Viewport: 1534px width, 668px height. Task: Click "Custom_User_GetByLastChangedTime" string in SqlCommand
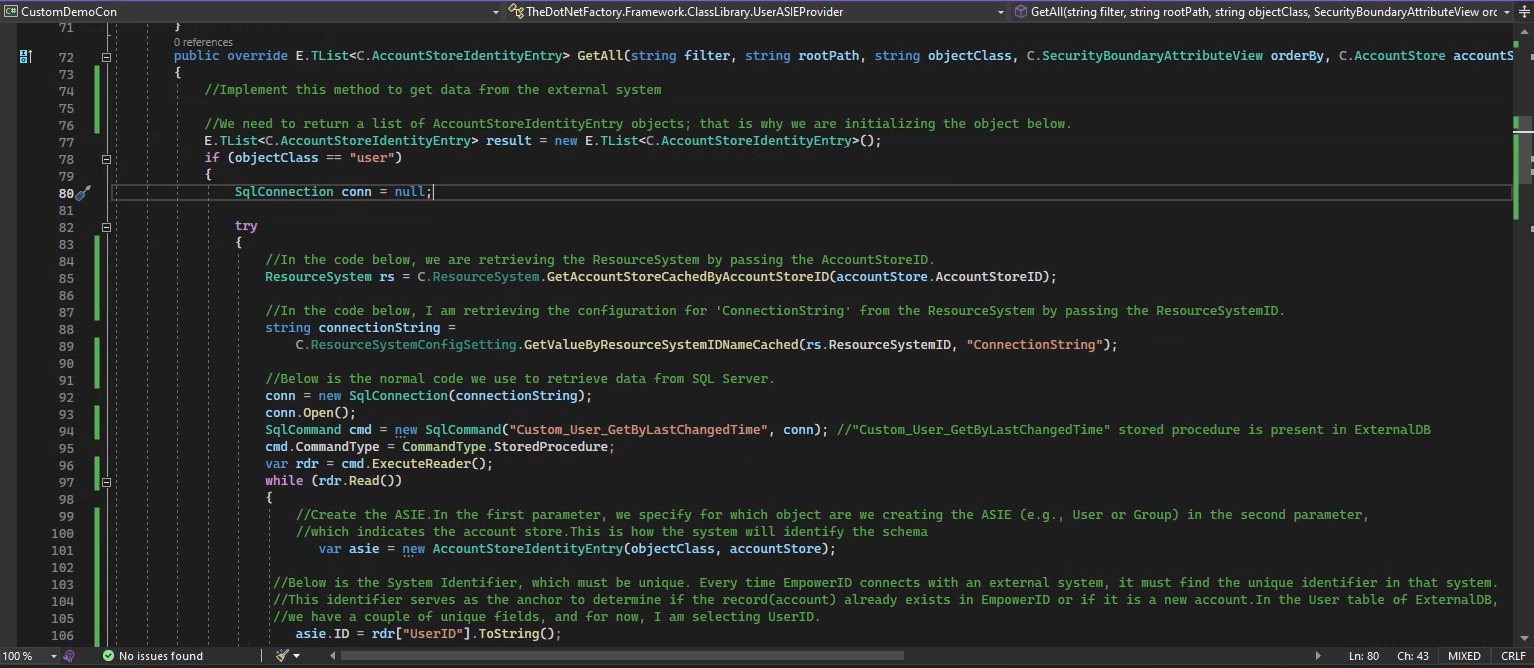(x=638, y=429)
